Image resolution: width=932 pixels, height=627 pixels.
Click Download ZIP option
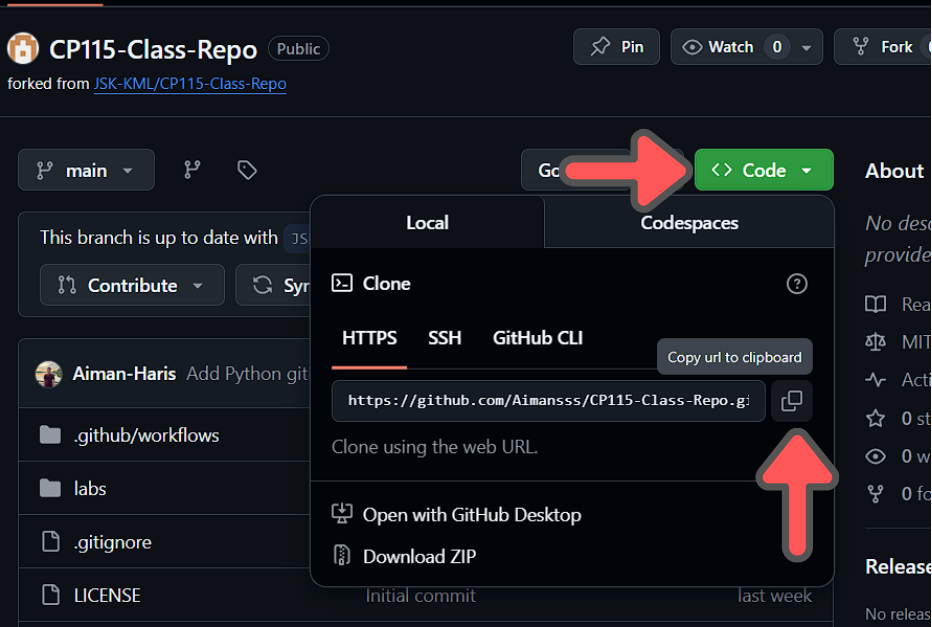420,556
